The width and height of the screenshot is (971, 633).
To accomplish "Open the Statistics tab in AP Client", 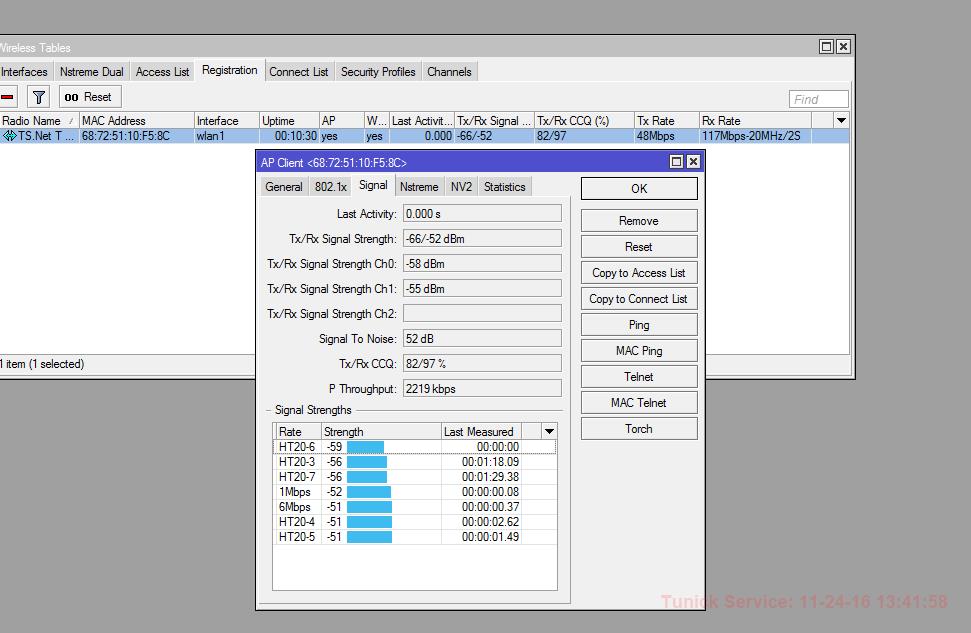I will coord(505,186).
